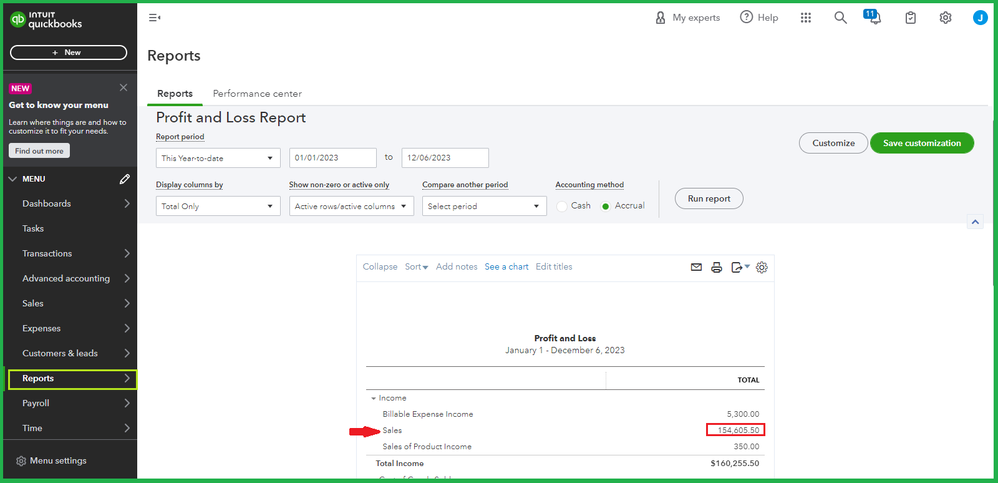This screenshot has height=483, width=998.
Task: Click the pencil icon to edit menu
Action: click(125, 179)
